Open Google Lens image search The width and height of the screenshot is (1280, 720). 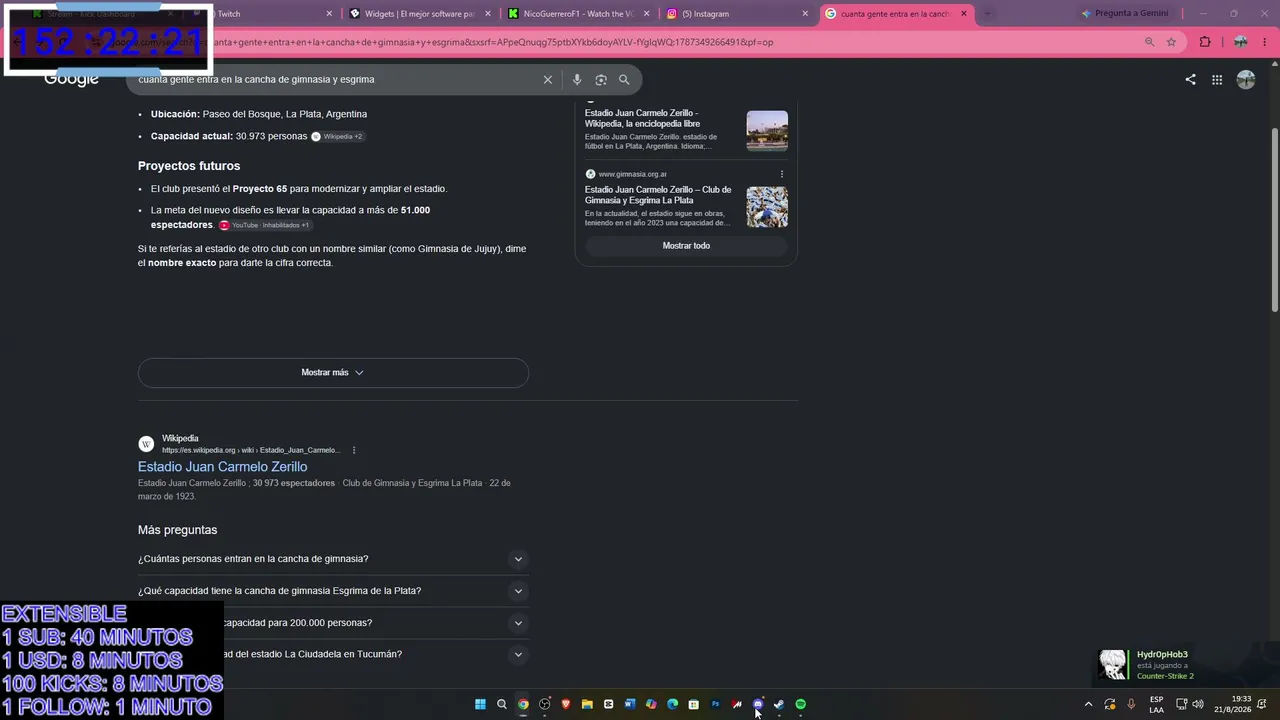pos(601,80)
